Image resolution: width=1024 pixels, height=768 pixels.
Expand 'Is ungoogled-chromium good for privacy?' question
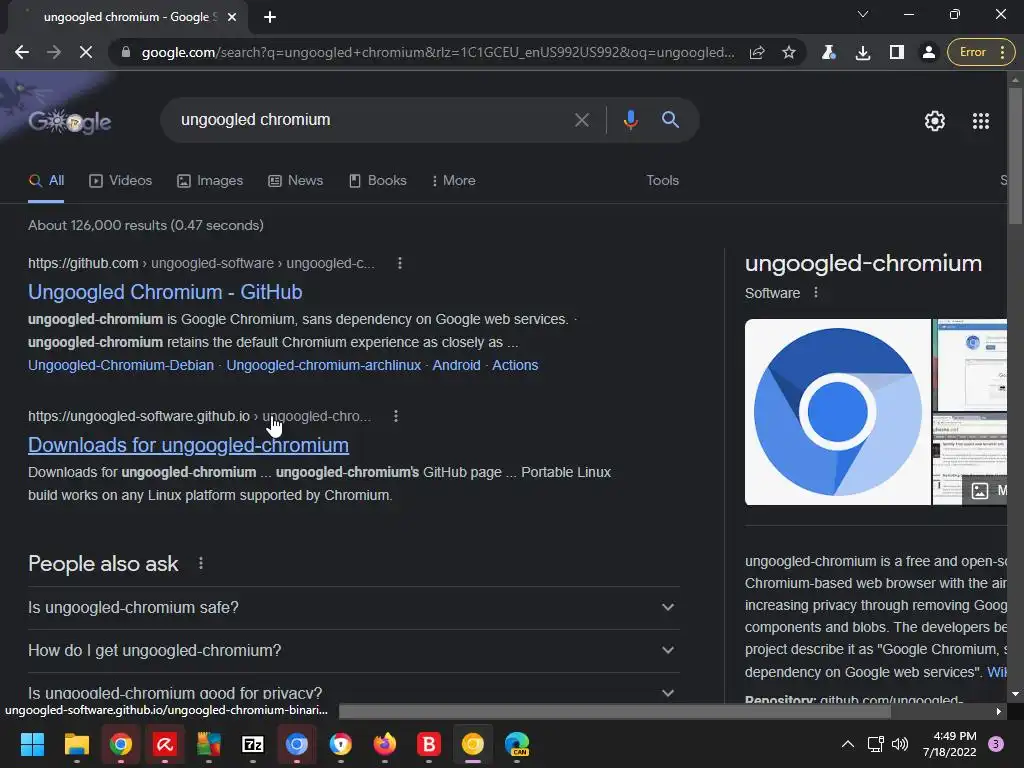pyautogui.click(x=353, y=692)
